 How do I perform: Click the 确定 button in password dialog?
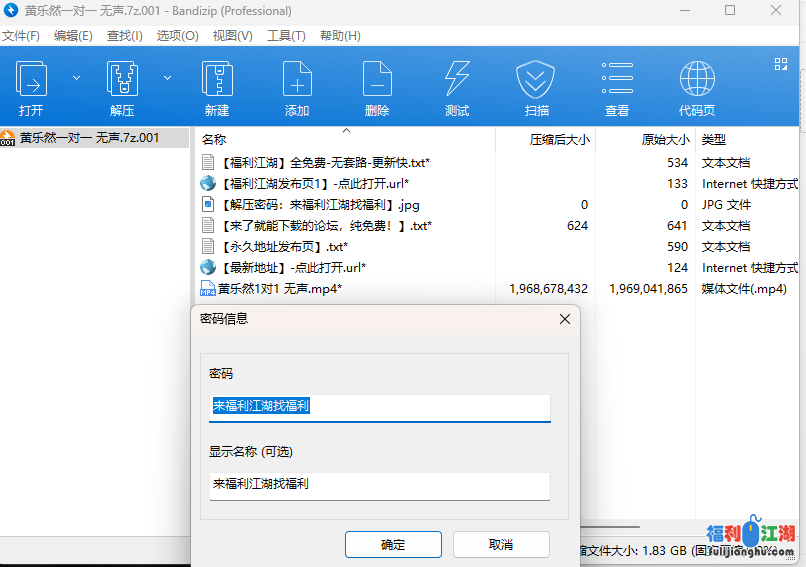click(x=393, y=545)
